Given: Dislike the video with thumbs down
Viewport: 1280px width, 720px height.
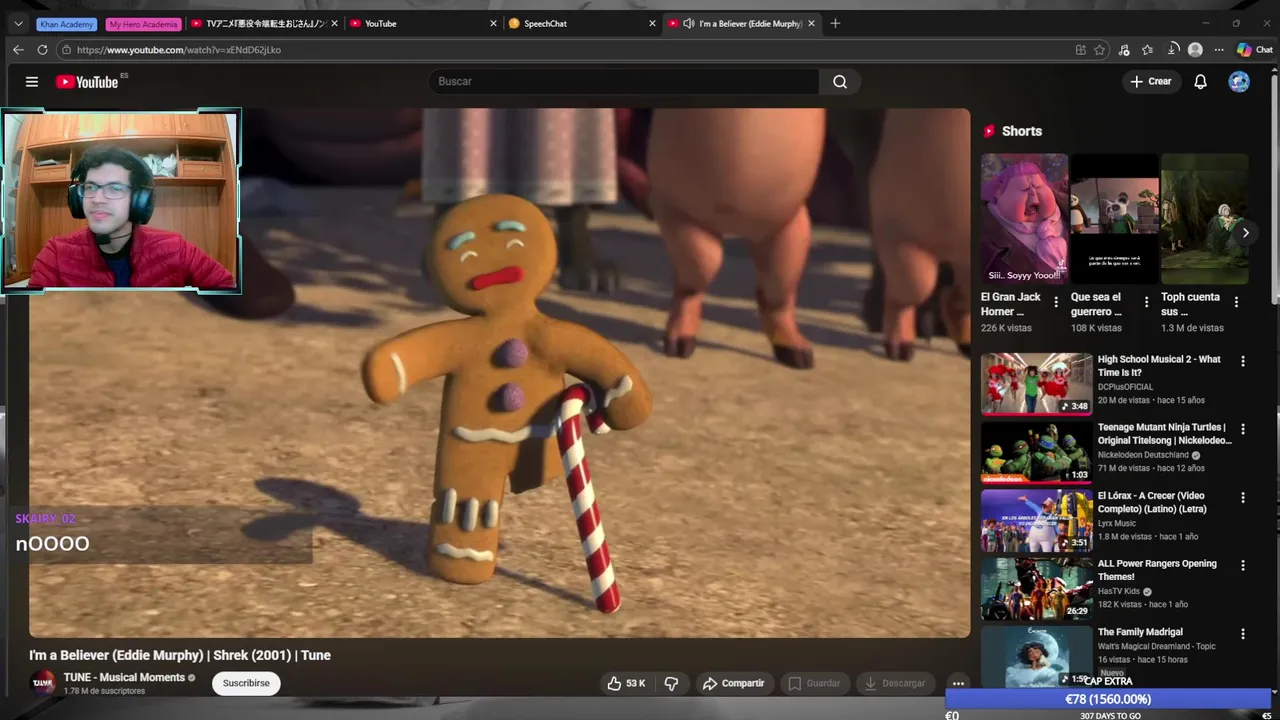Looking at the screenshot, I should pyautogui.click(x=671, y=684).
